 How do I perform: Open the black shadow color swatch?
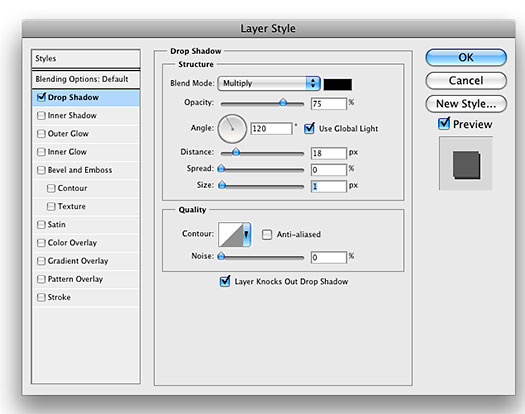338,84
